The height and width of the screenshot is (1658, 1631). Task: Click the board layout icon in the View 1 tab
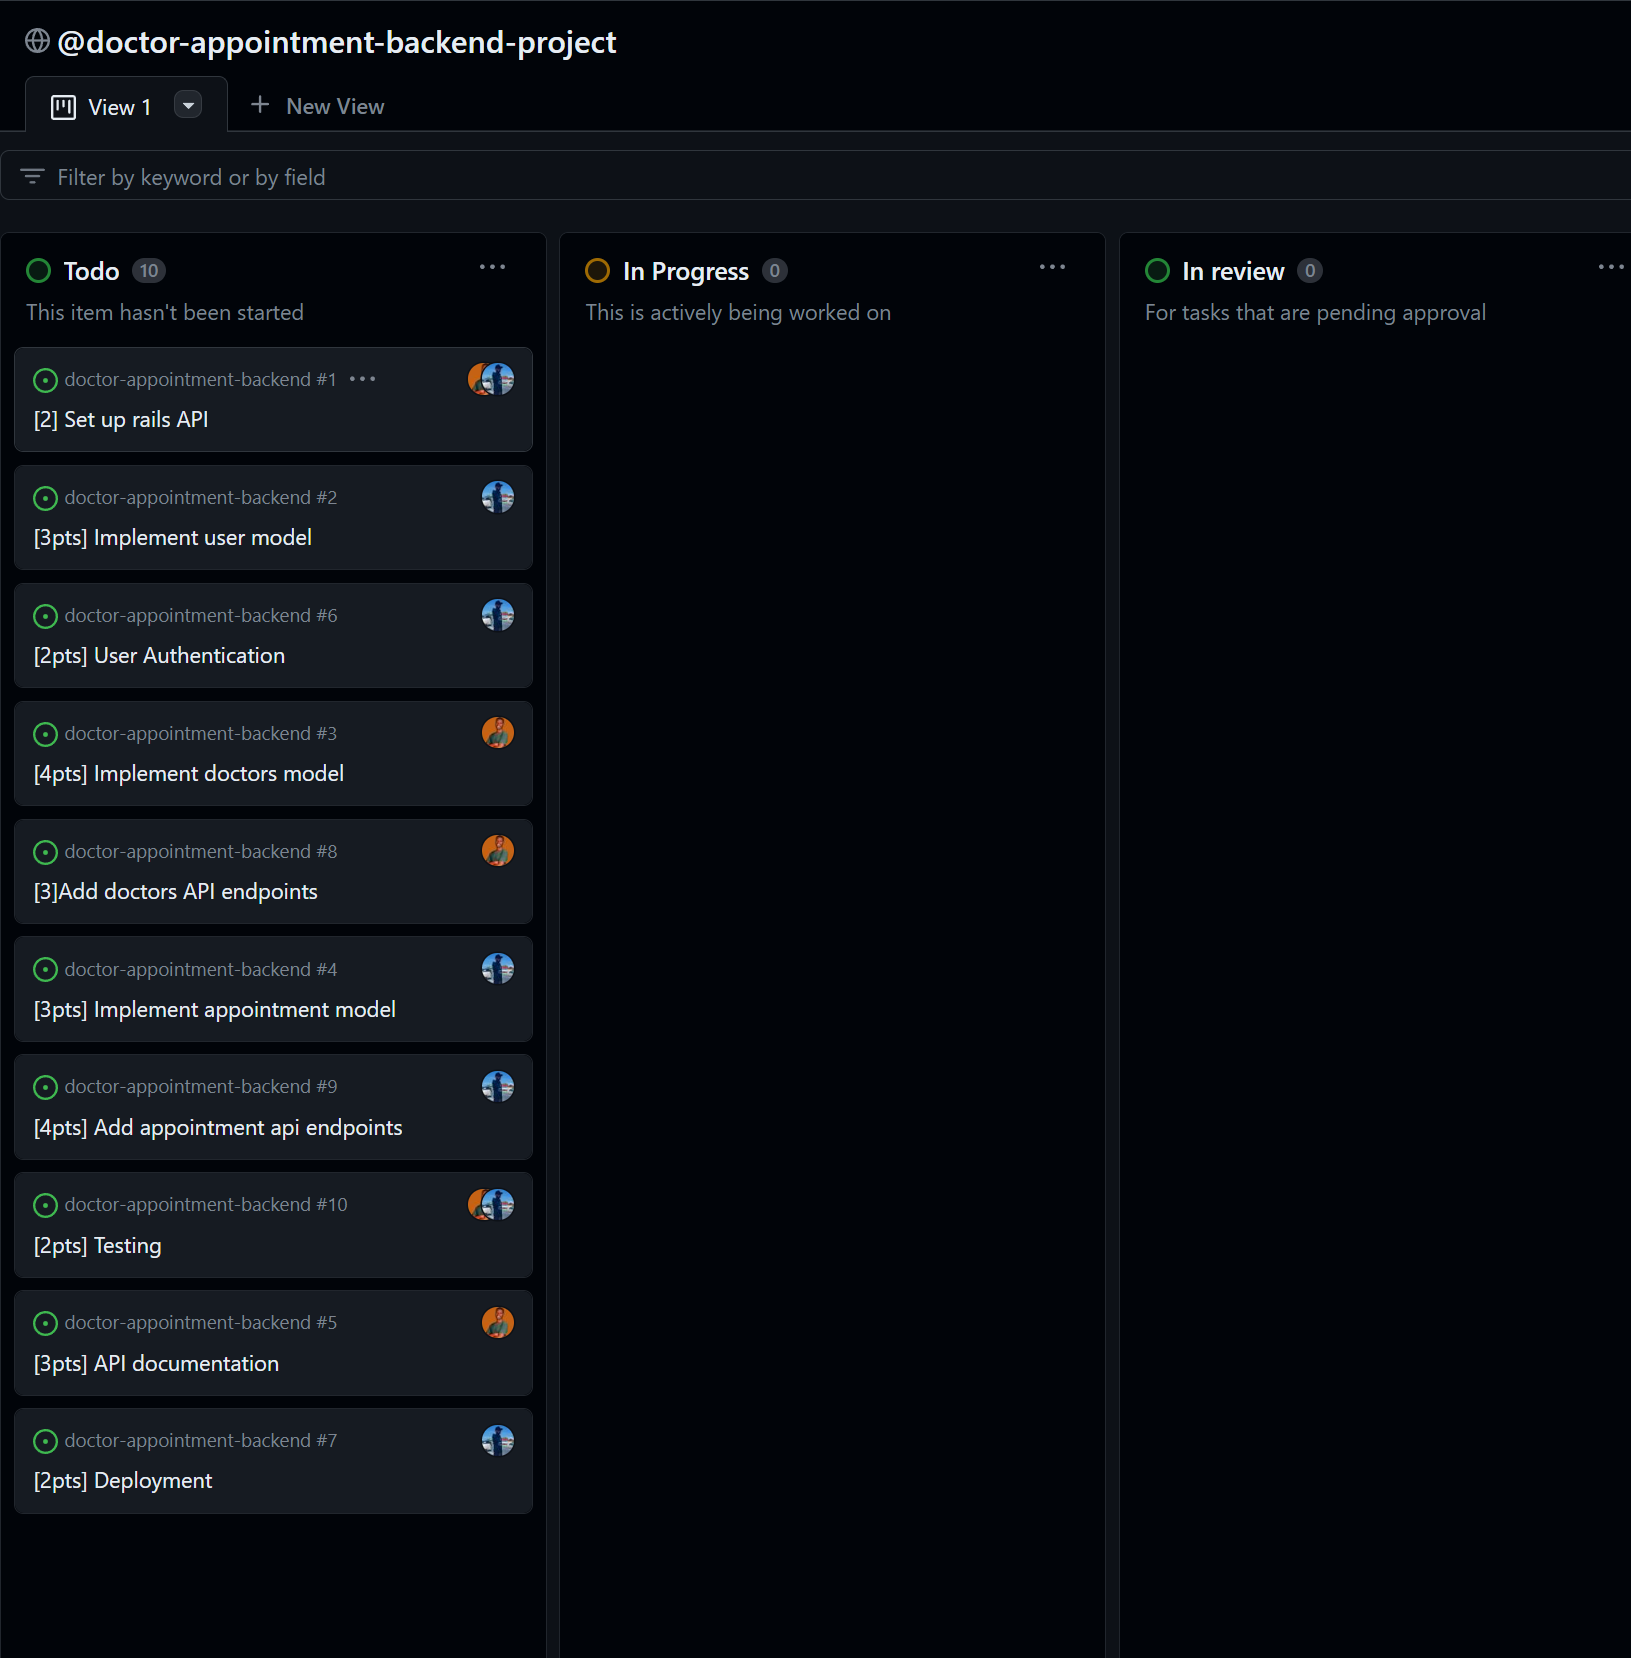(x=64, y=105)
